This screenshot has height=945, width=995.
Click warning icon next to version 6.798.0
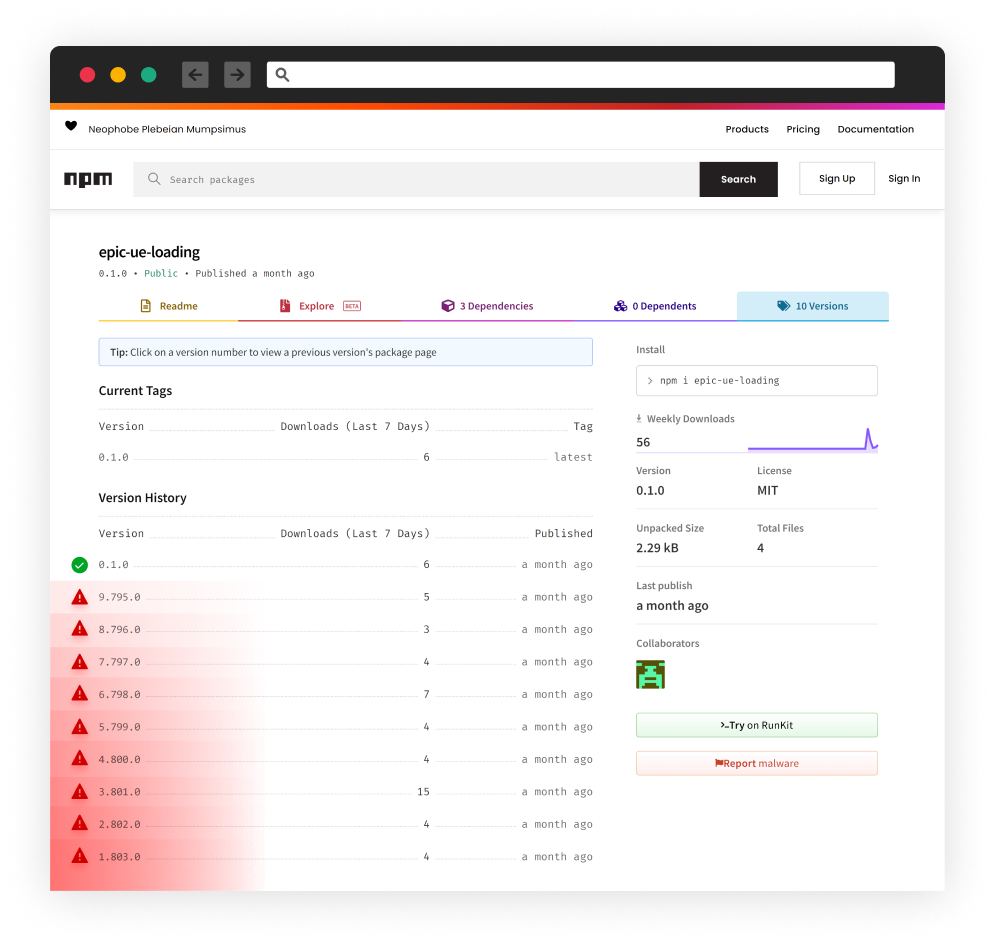[x=79, y=694]
